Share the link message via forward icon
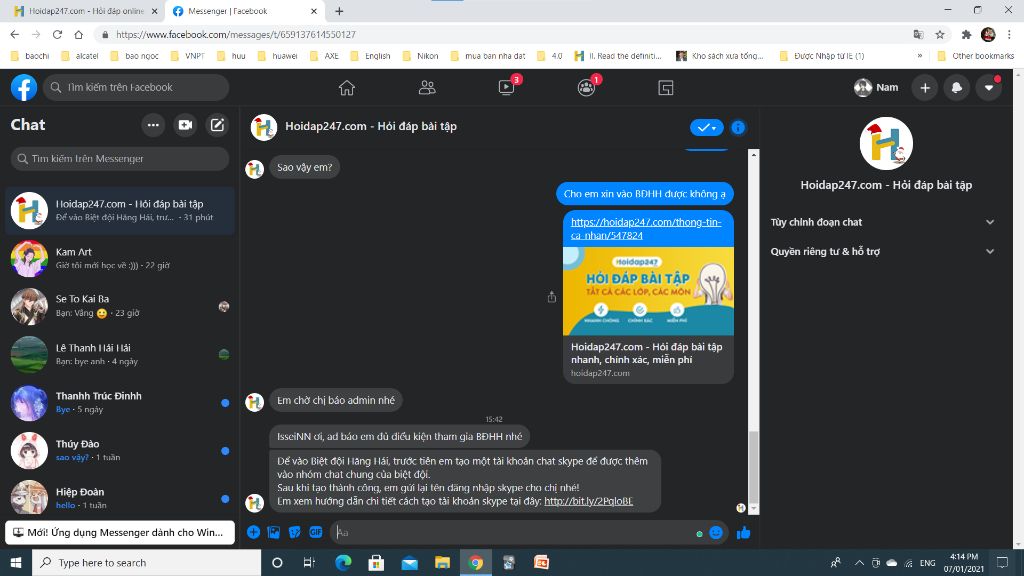The height and width of the screenshot is (576, 1024). [552, 297]
